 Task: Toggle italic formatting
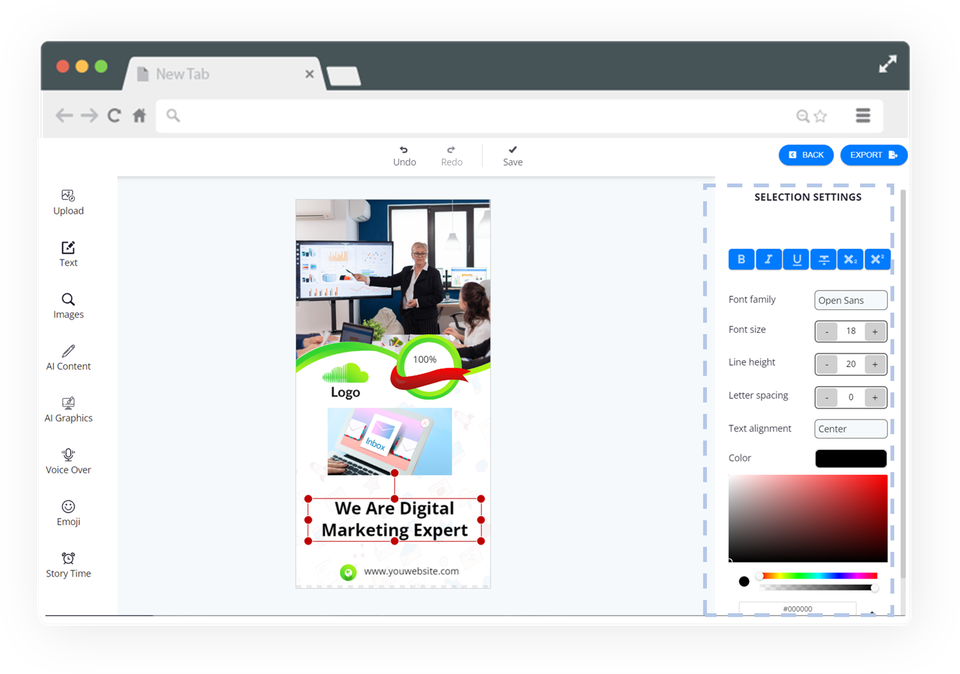click(768, 259)
